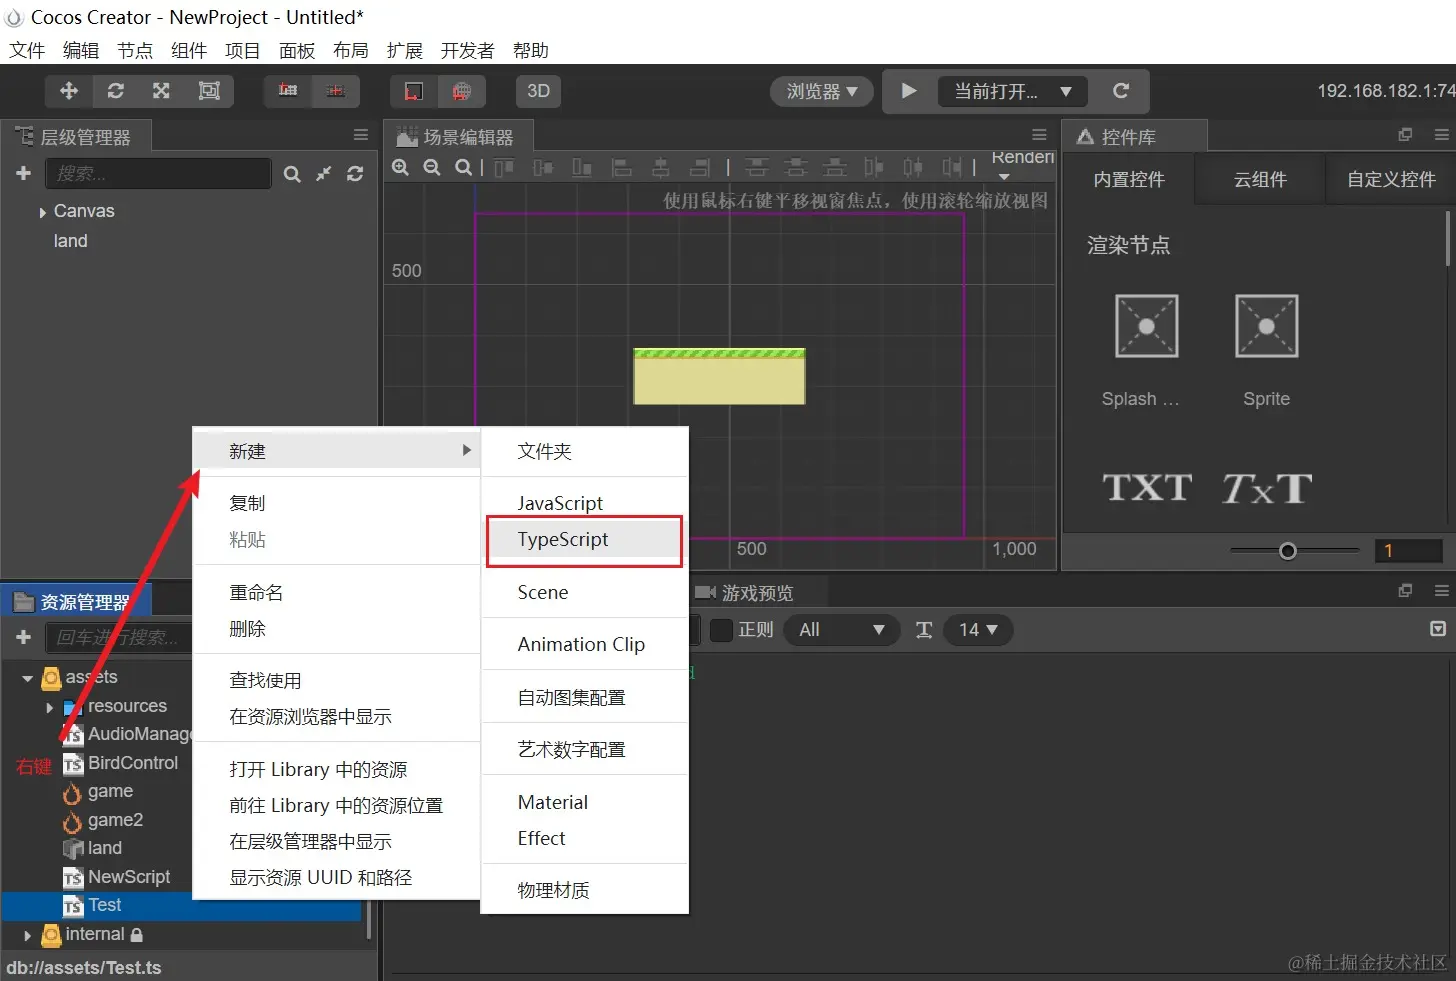The width and height of the screenshot is (1456, 981).
Task: Add a node with hierarchy plus button
Action: coord(24,173)
